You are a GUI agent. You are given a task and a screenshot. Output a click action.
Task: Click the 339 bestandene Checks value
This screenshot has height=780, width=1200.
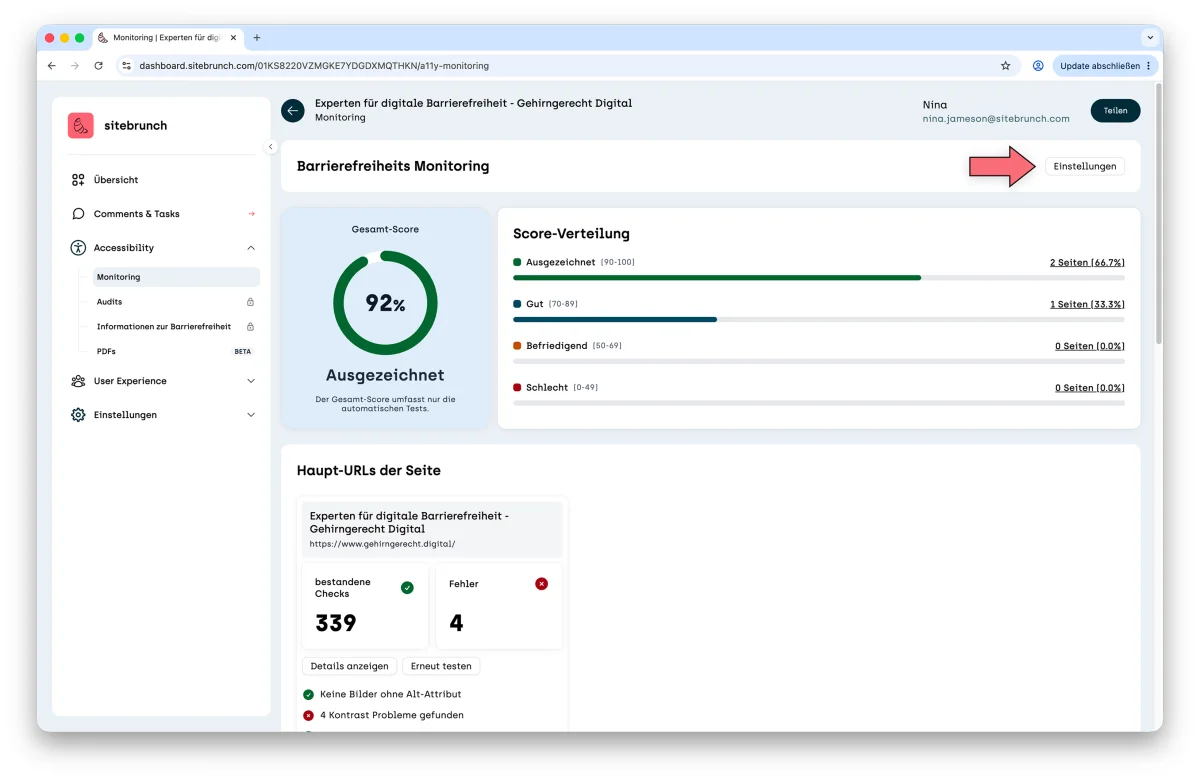[336, 623]
